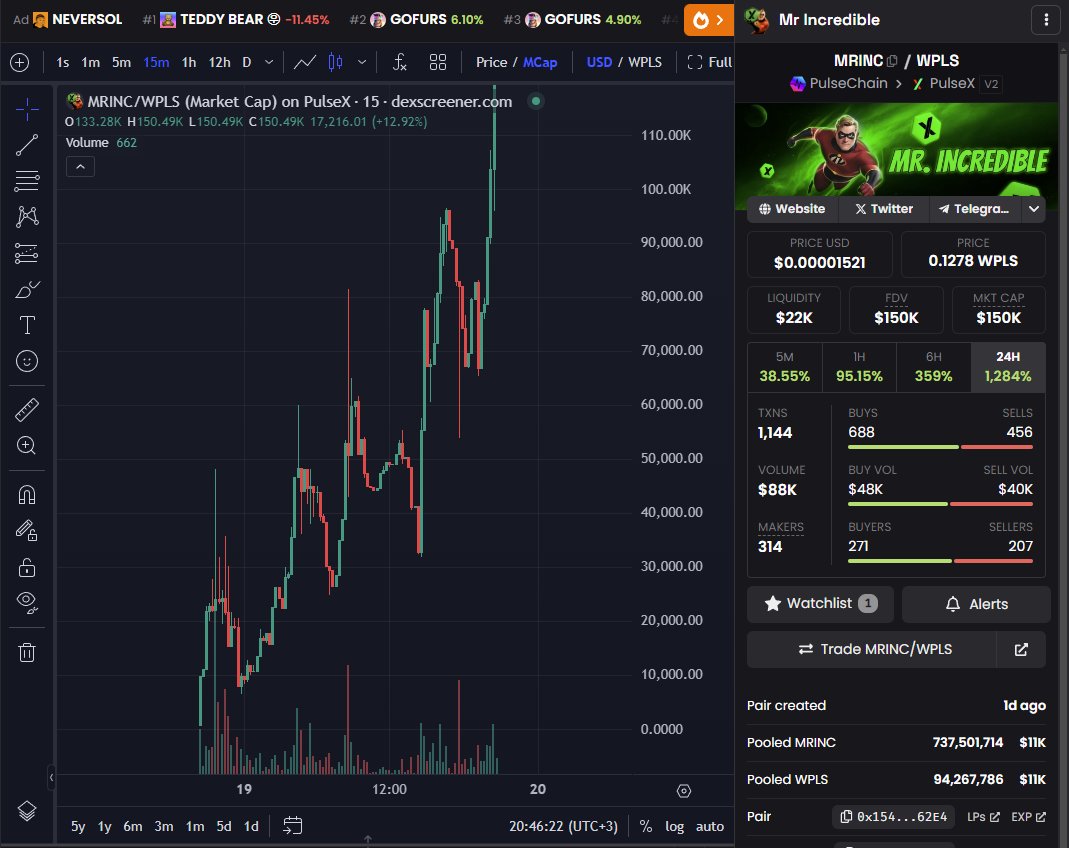The image size is (1069, 848).
Task: Select the 1H stats tab
Action: tap(859, 367)
